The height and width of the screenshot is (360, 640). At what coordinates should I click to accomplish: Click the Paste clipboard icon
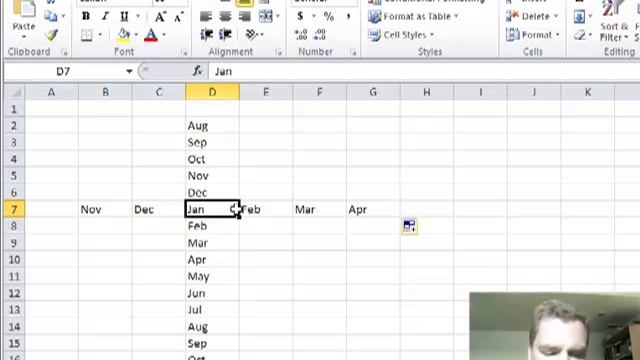tap(24, 8)
